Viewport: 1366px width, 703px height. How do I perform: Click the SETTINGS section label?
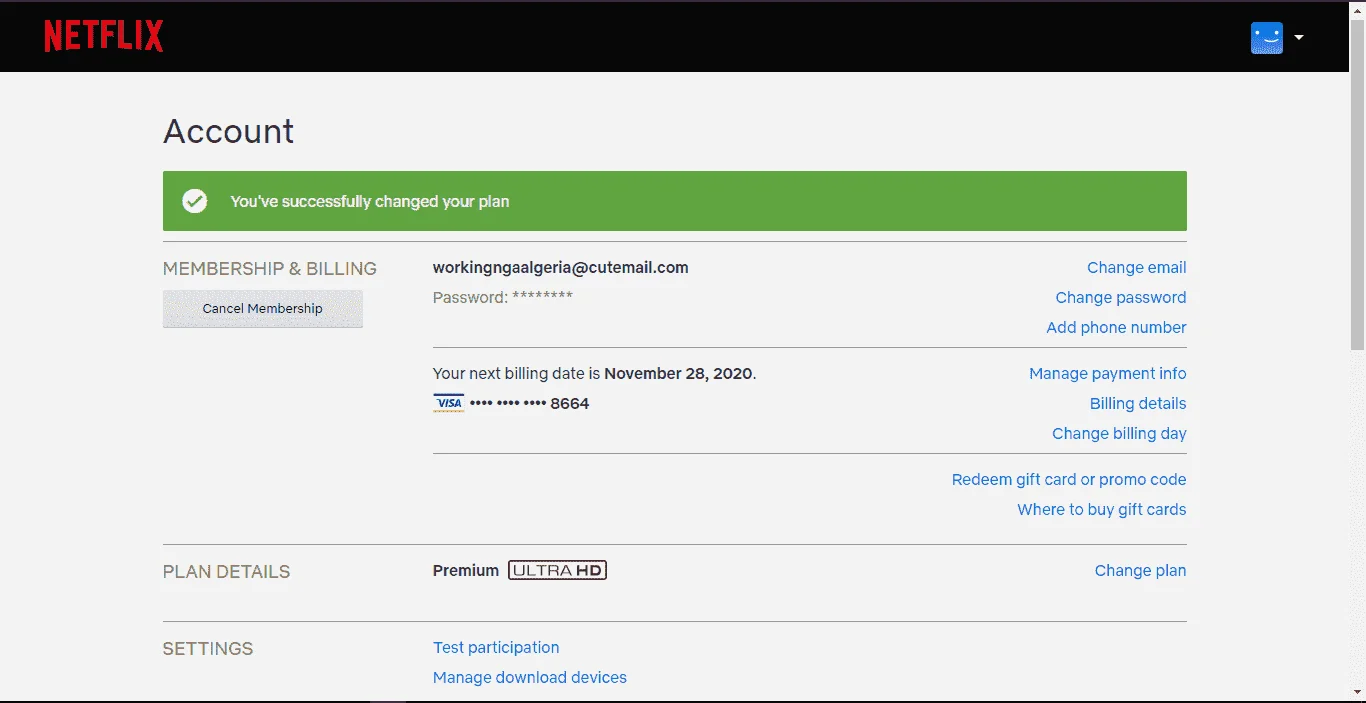208,648
